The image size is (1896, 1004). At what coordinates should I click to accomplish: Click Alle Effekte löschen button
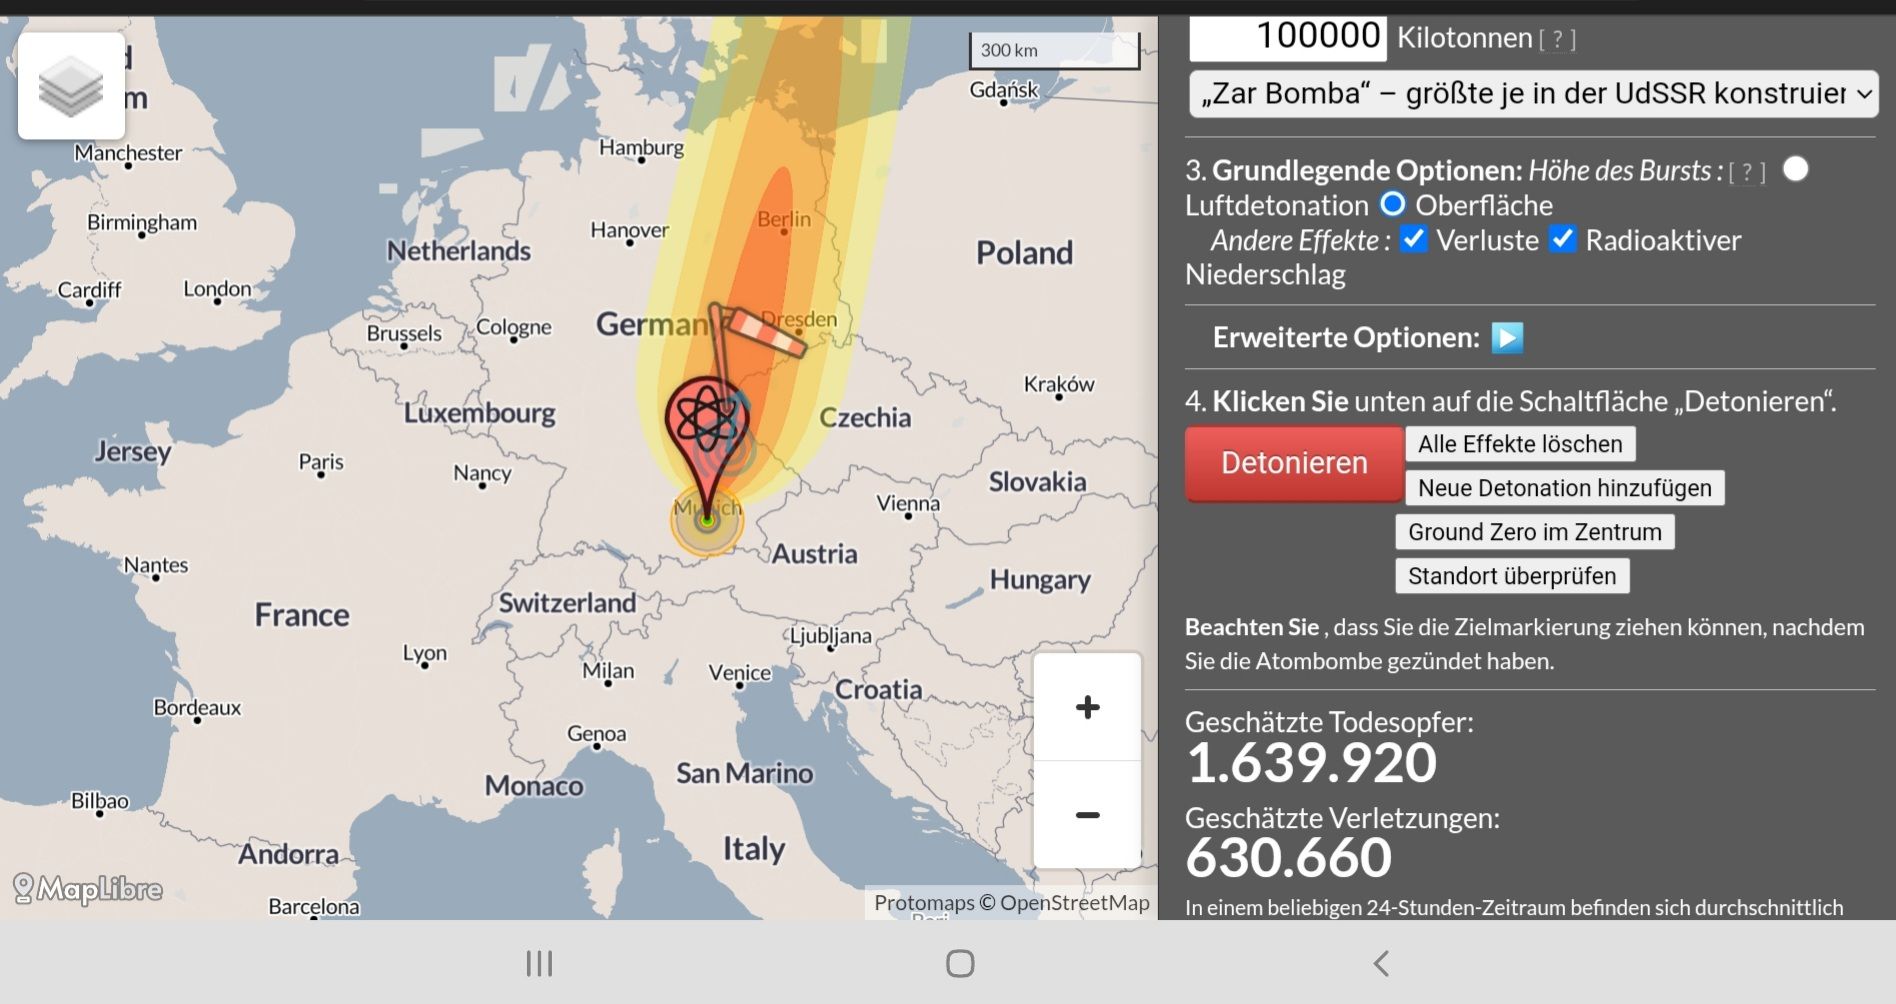click(x=1519, y=444)
